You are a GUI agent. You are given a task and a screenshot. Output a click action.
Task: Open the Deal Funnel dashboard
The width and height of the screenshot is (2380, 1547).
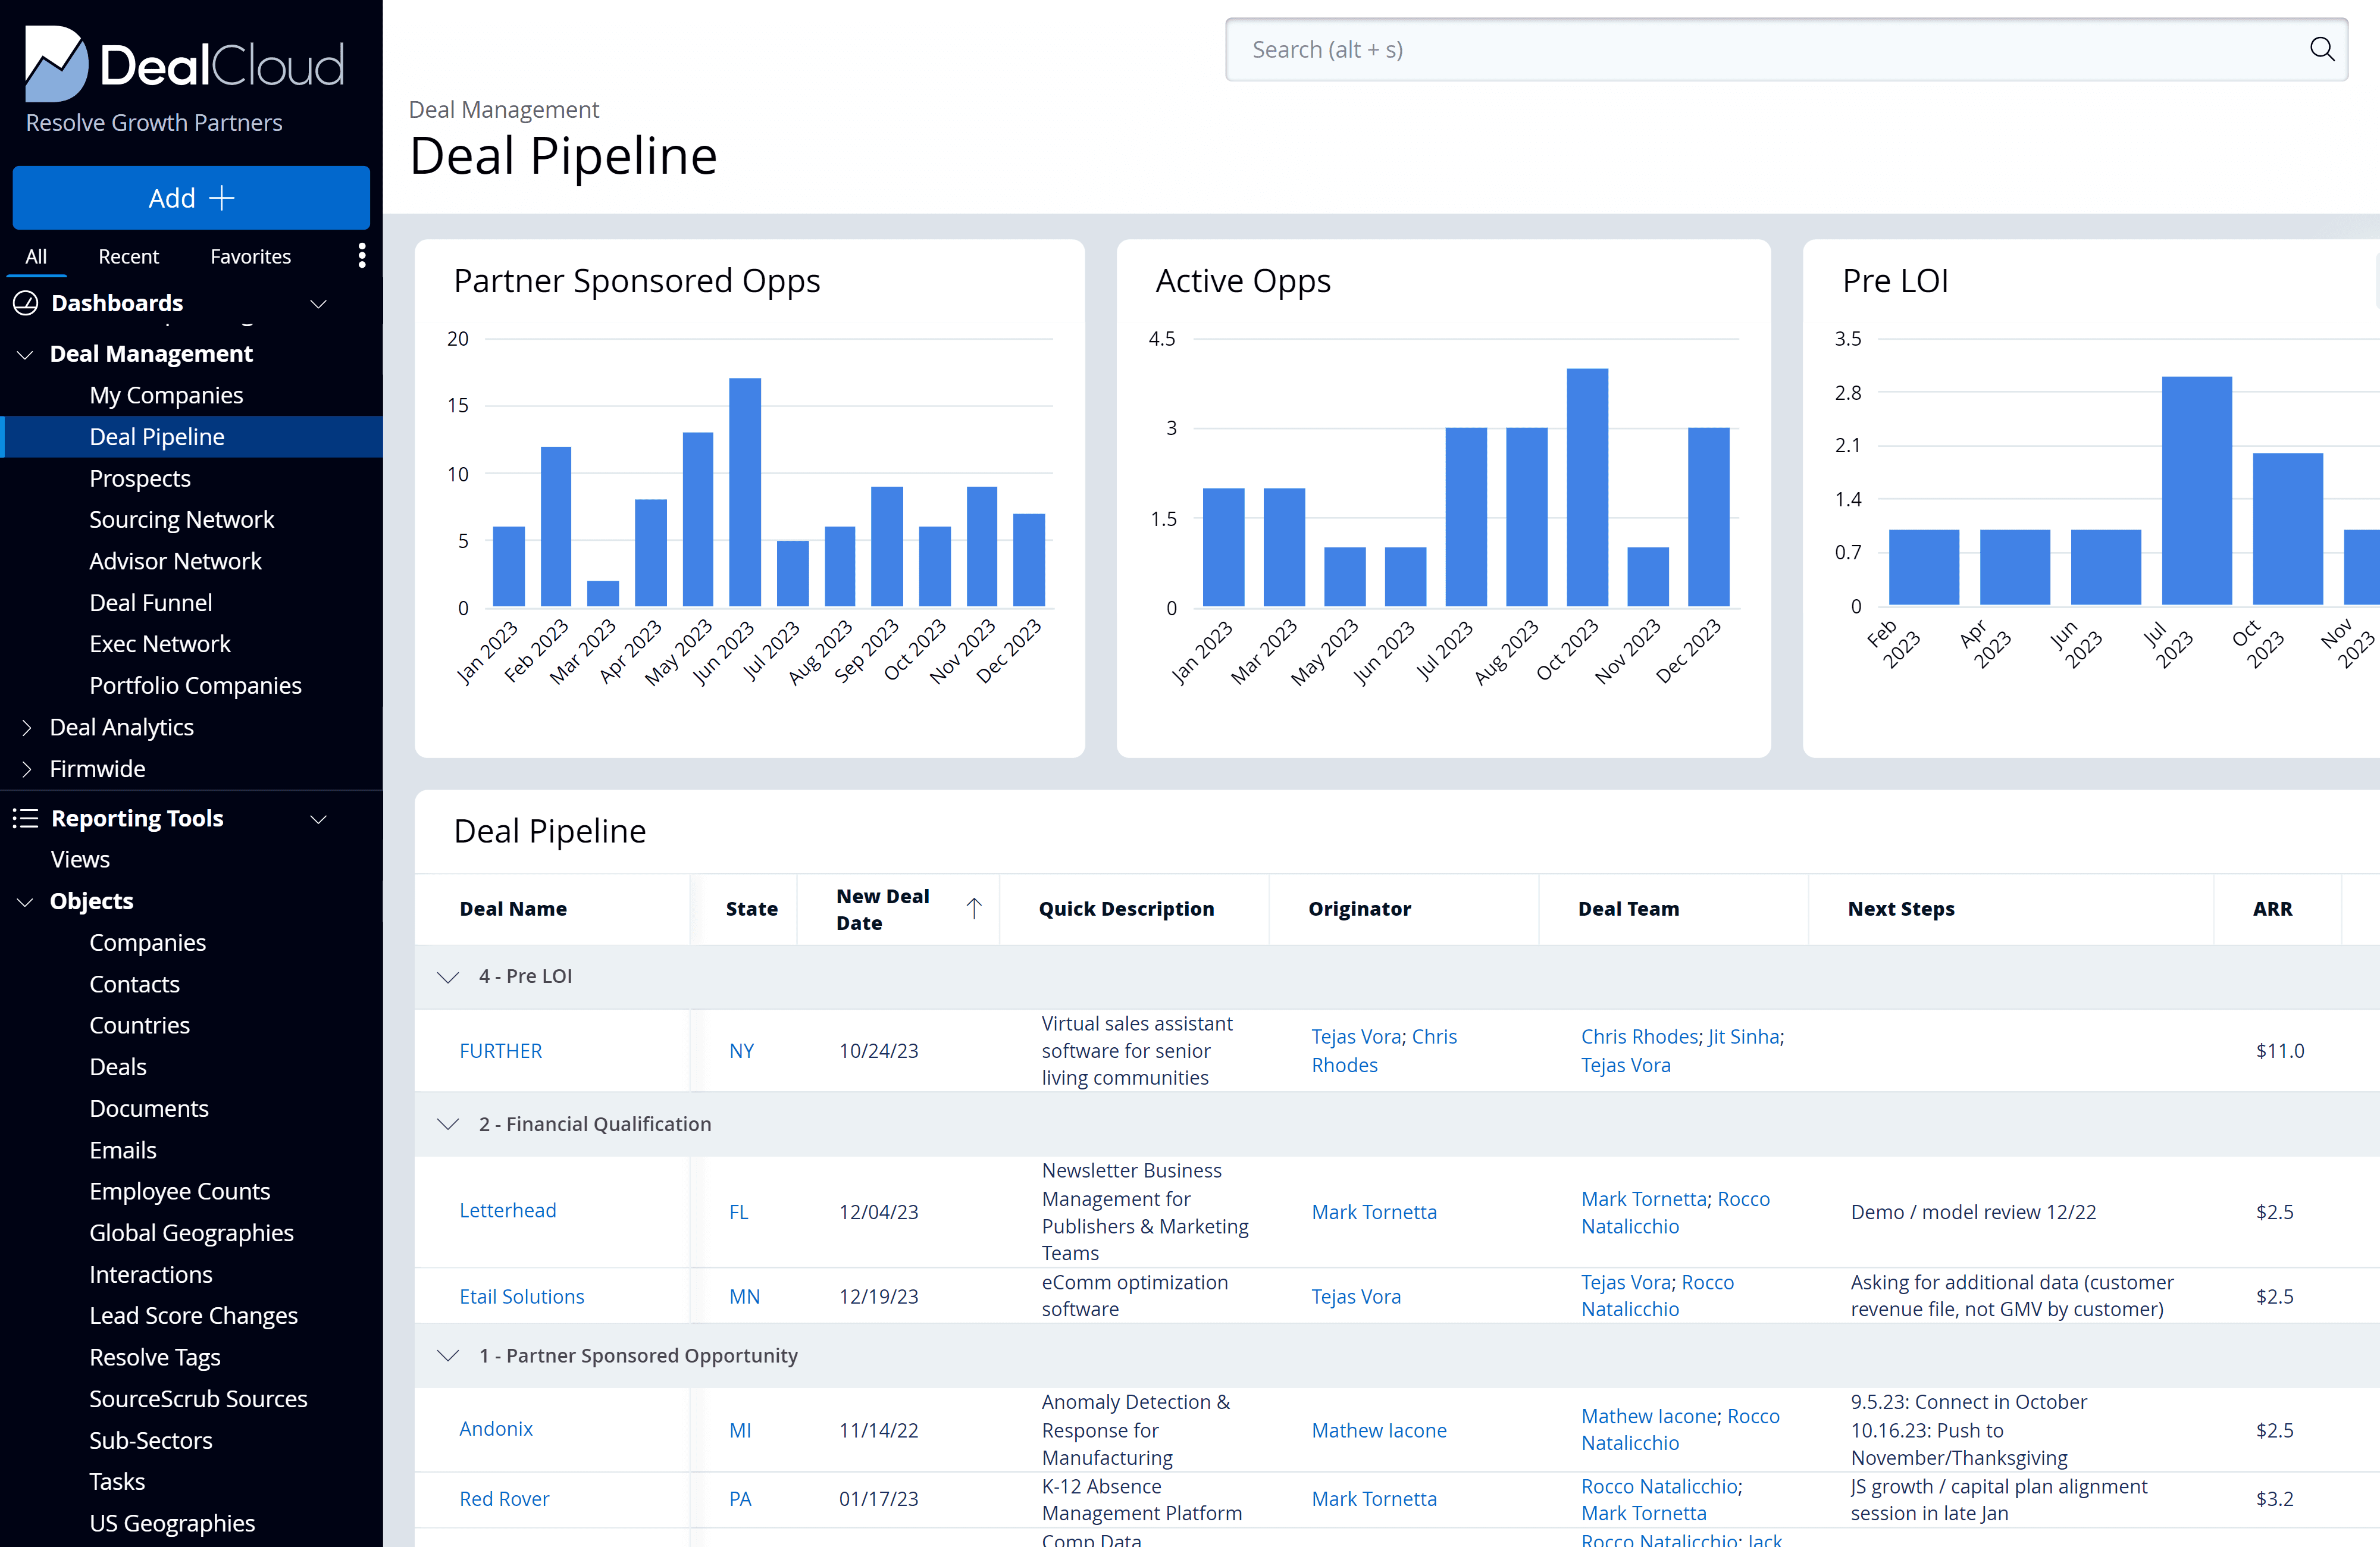150,603
